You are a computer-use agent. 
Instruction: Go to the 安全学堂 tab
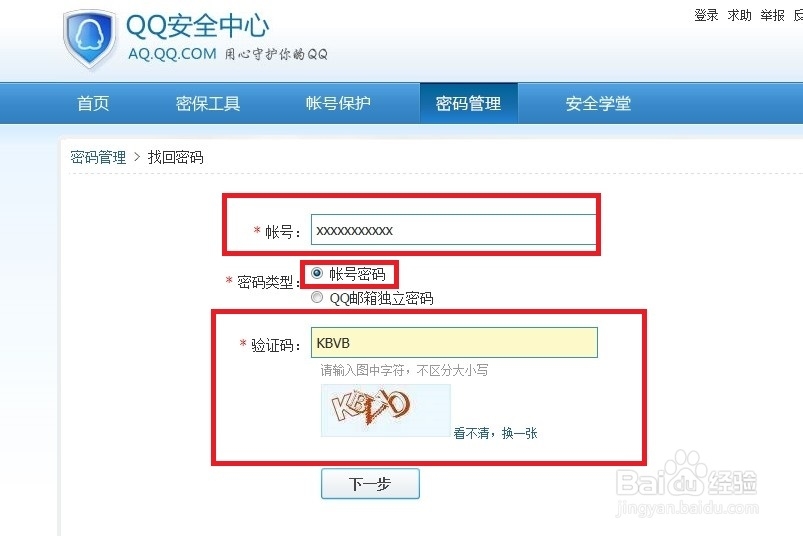pyautogui.click(x=598, y=103)
